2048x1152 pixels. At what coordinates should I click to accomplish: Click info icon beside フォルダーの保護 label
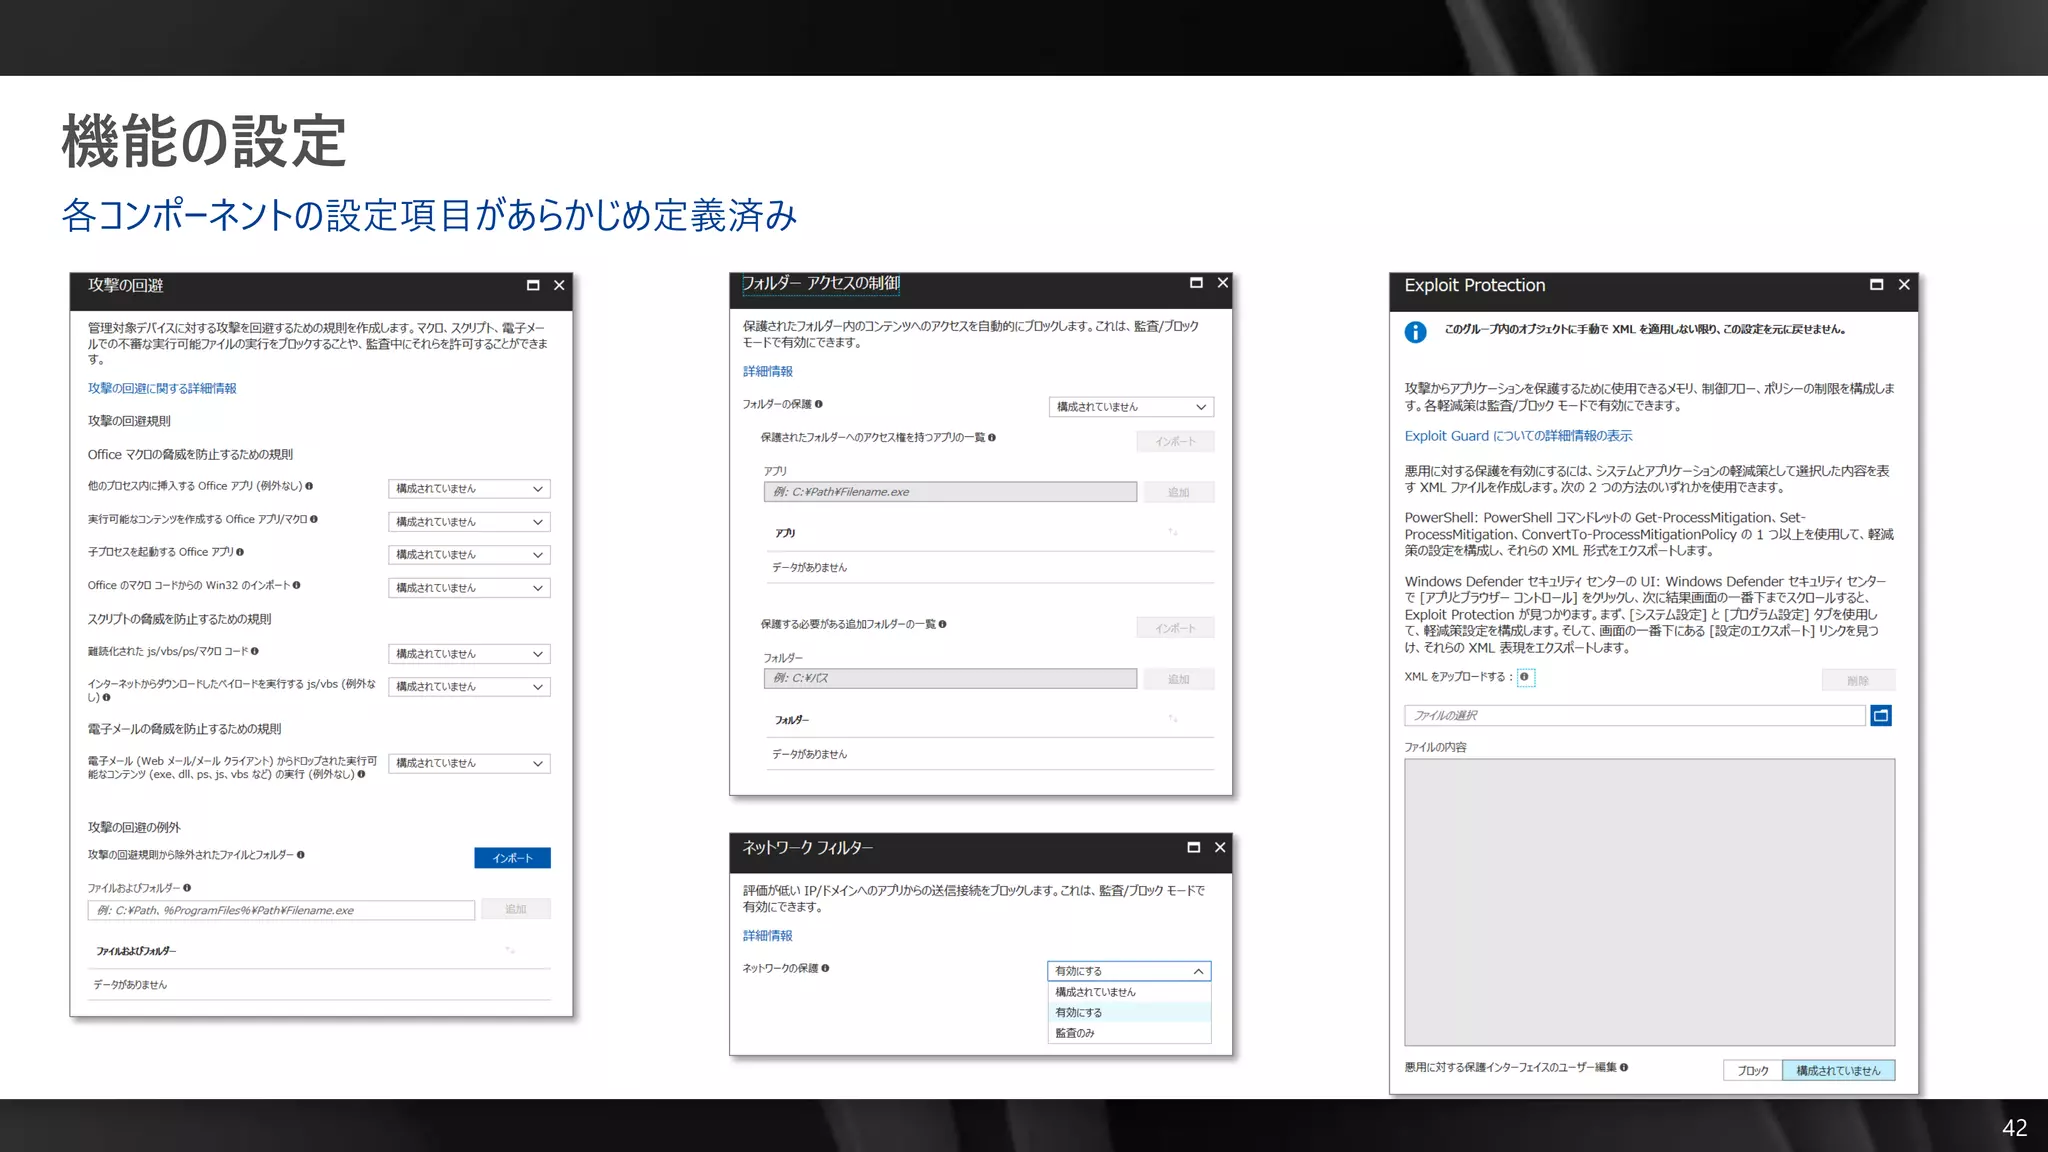818,404
